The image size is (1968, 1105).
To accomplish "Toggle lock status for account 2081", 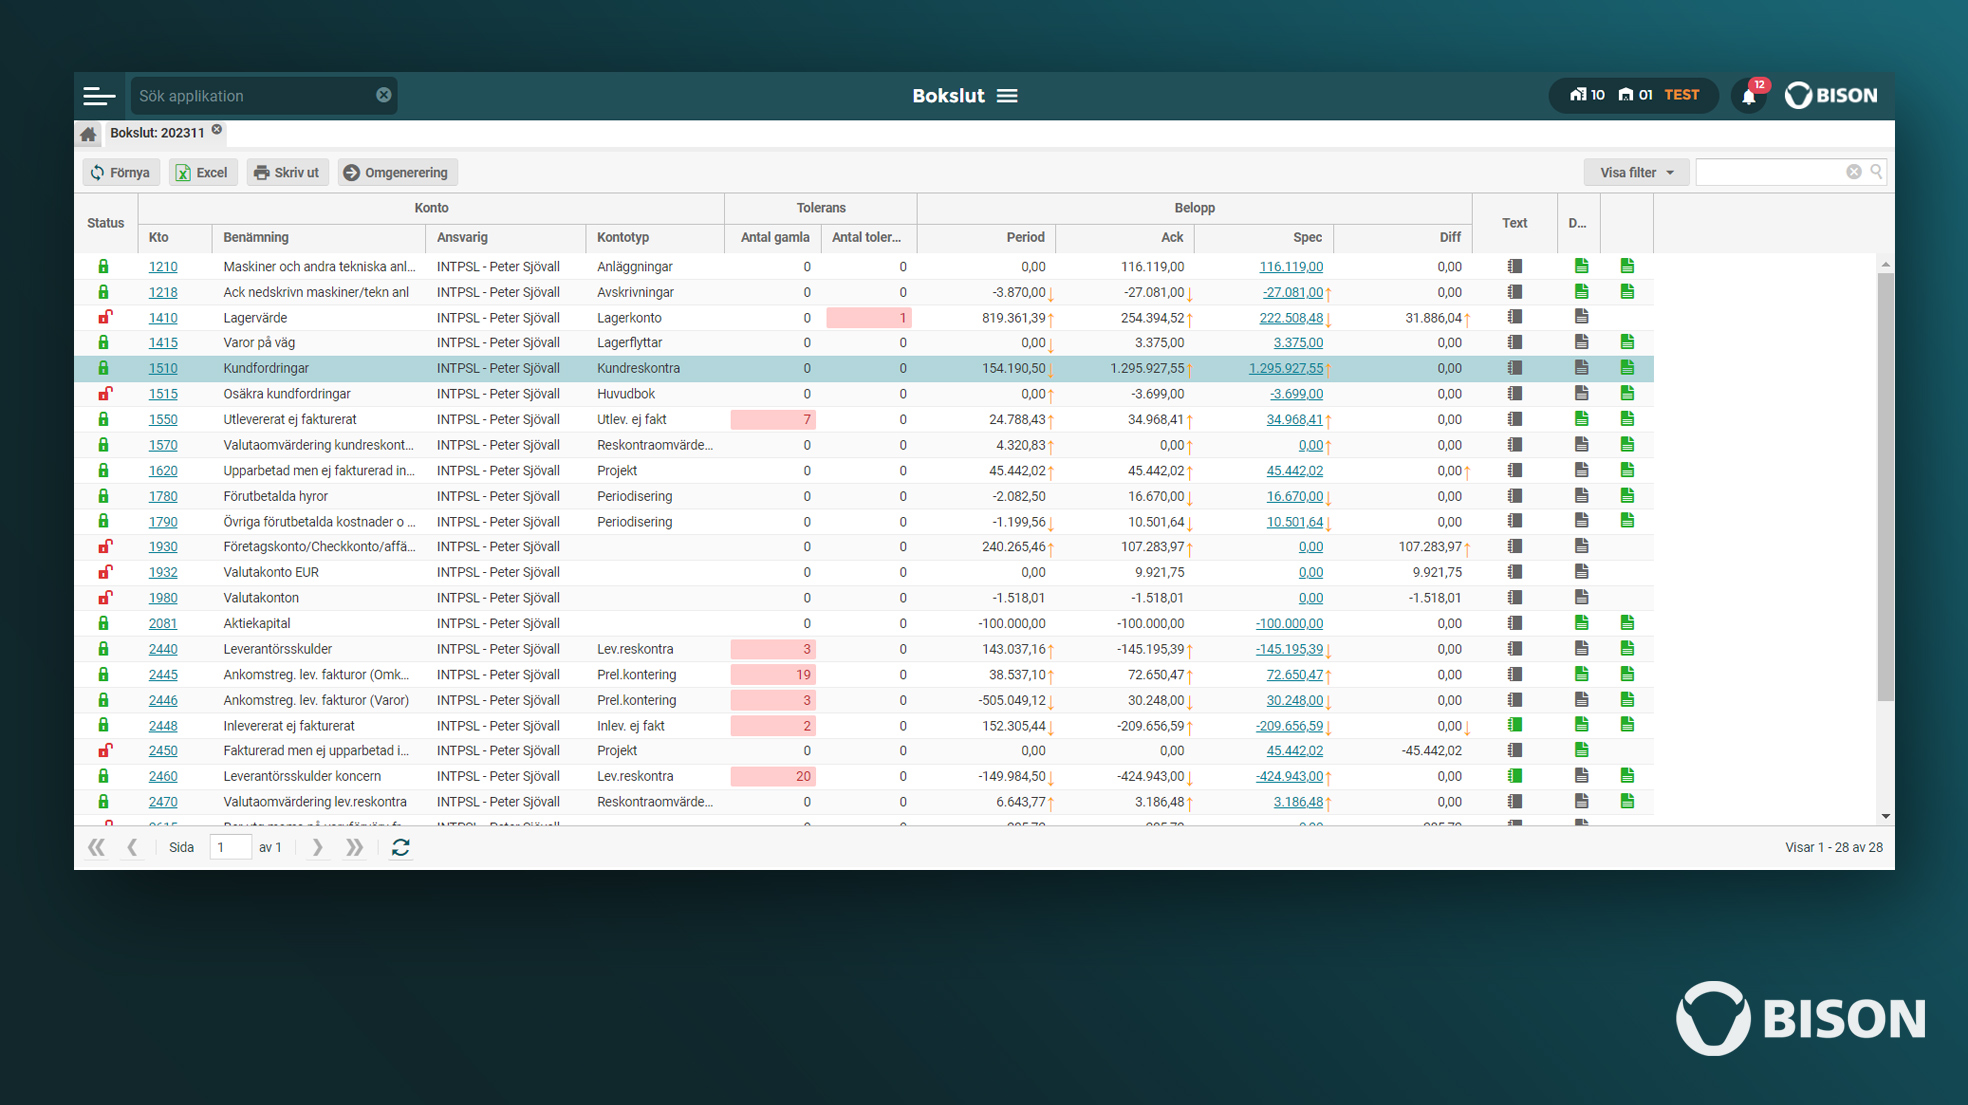I will (103, 623).
